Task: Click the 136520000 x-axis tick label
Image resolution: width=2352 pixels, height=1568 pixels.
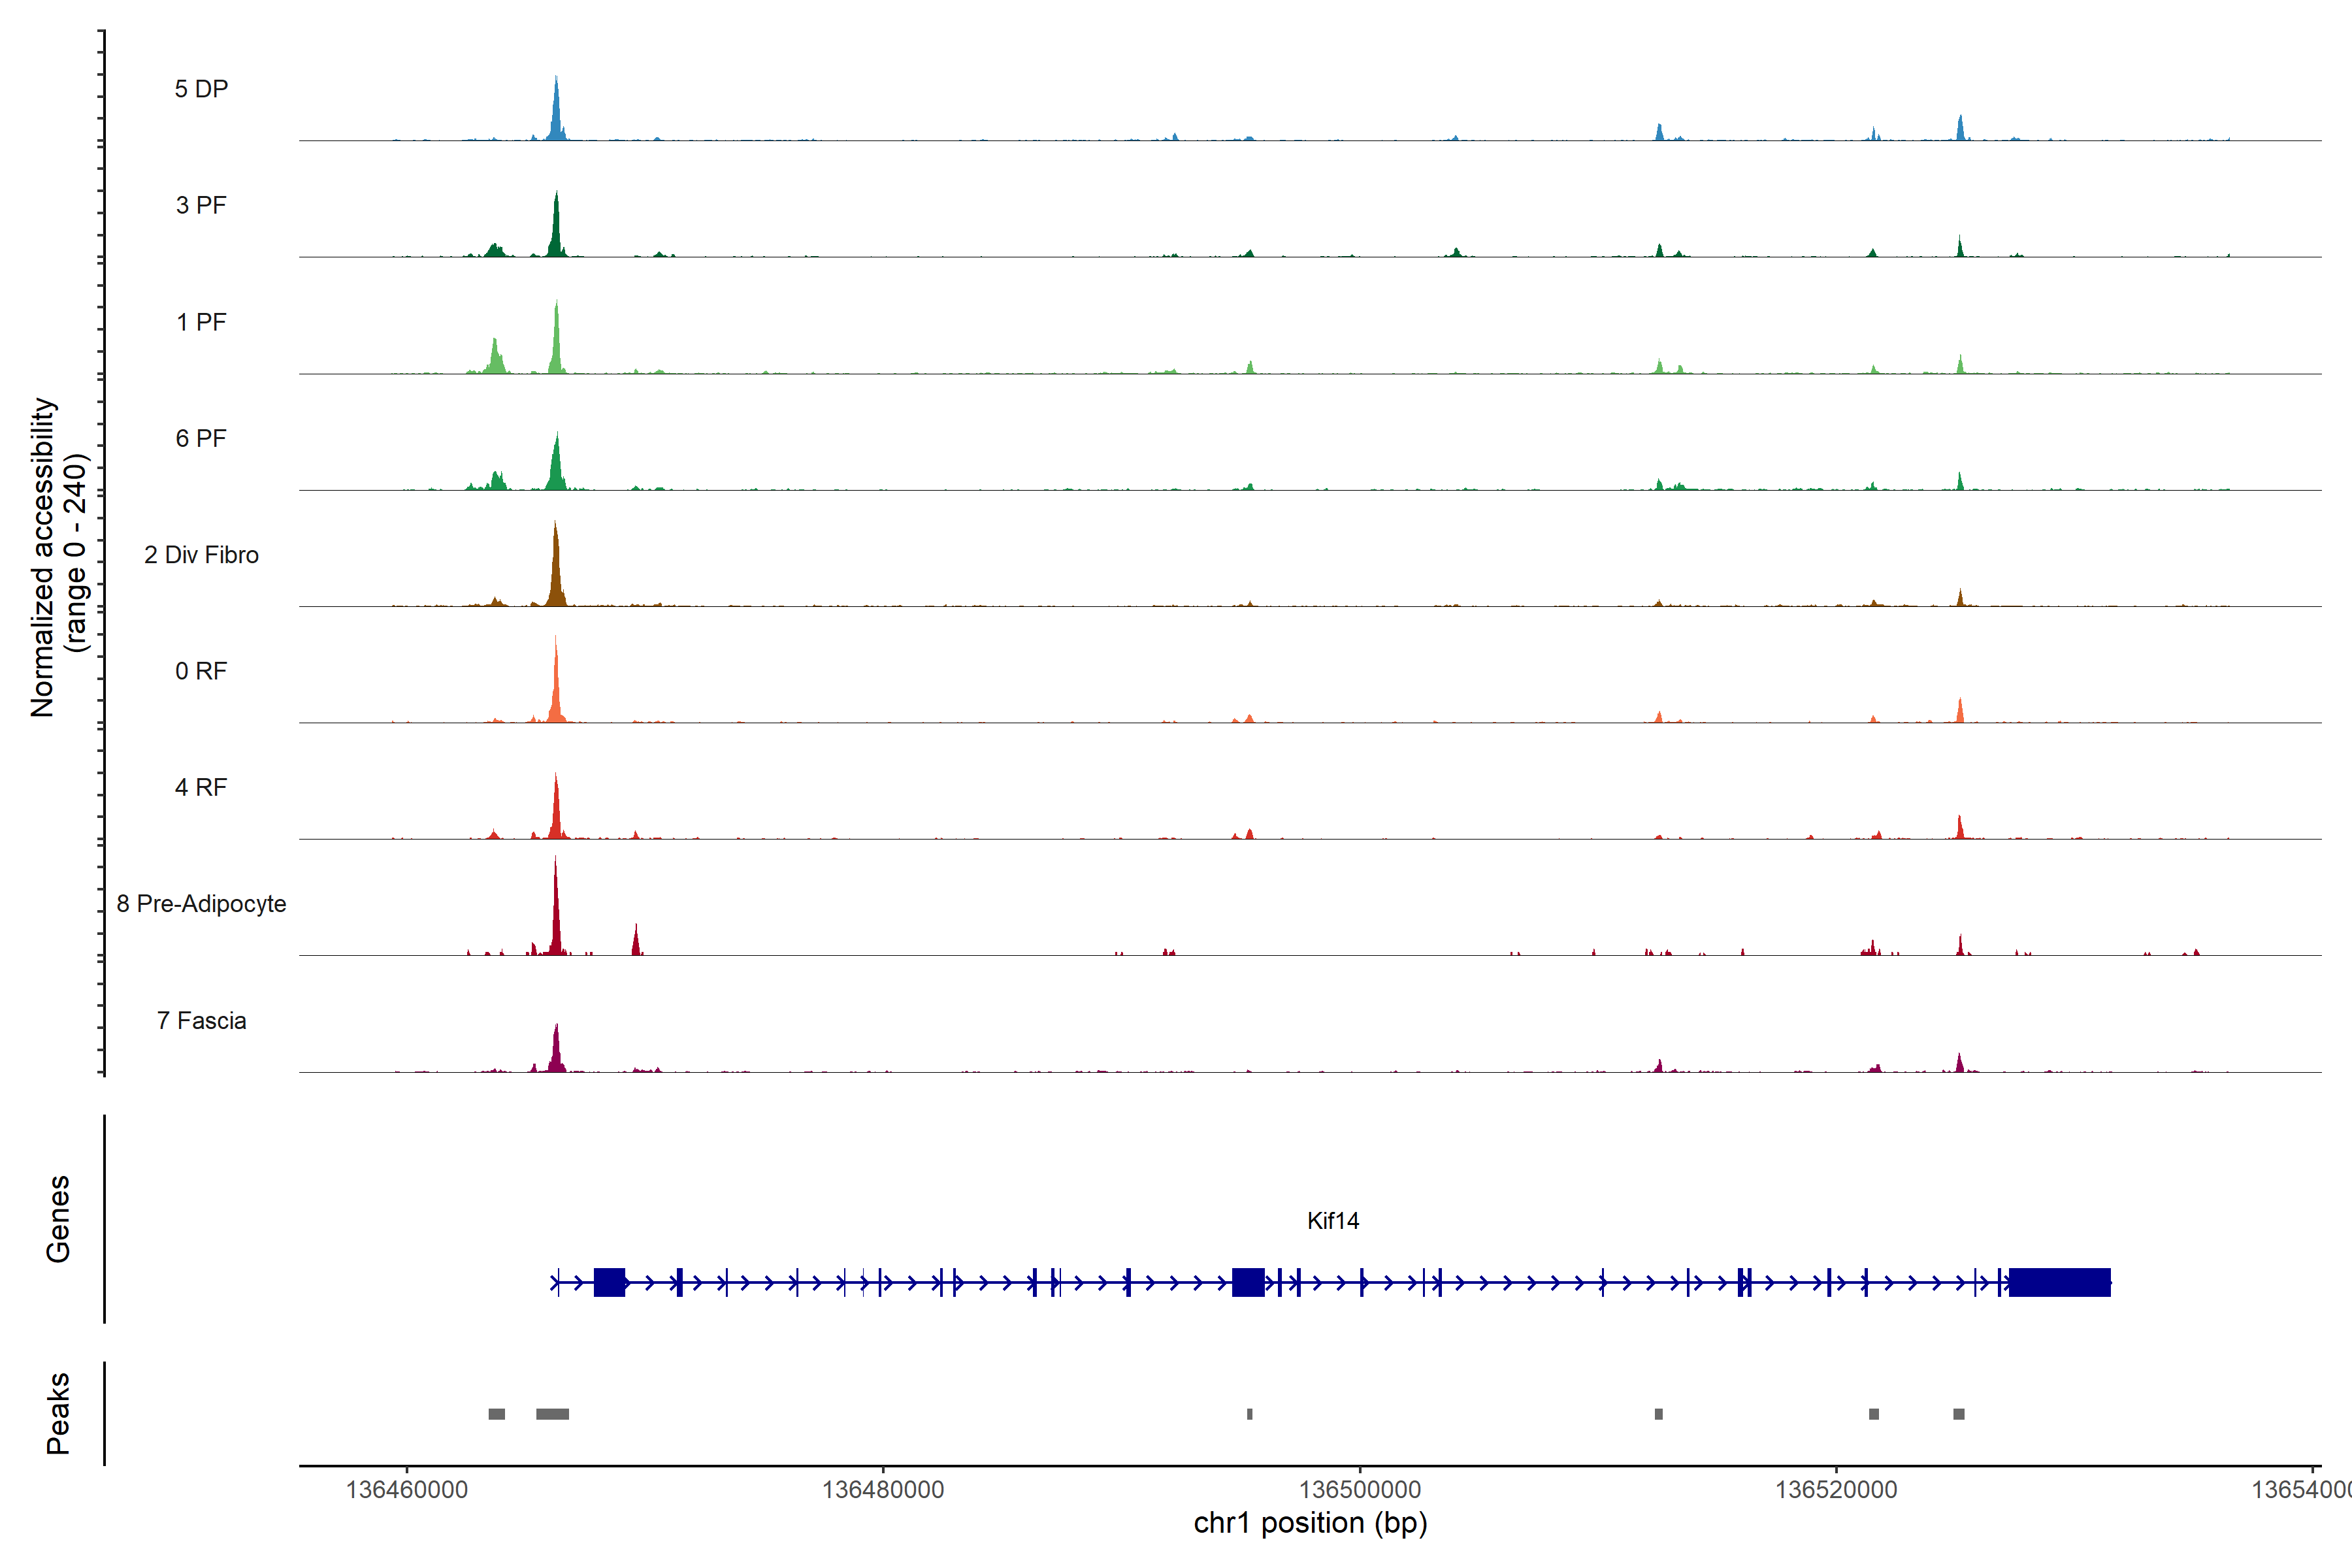Action: pos(1835,1490)
